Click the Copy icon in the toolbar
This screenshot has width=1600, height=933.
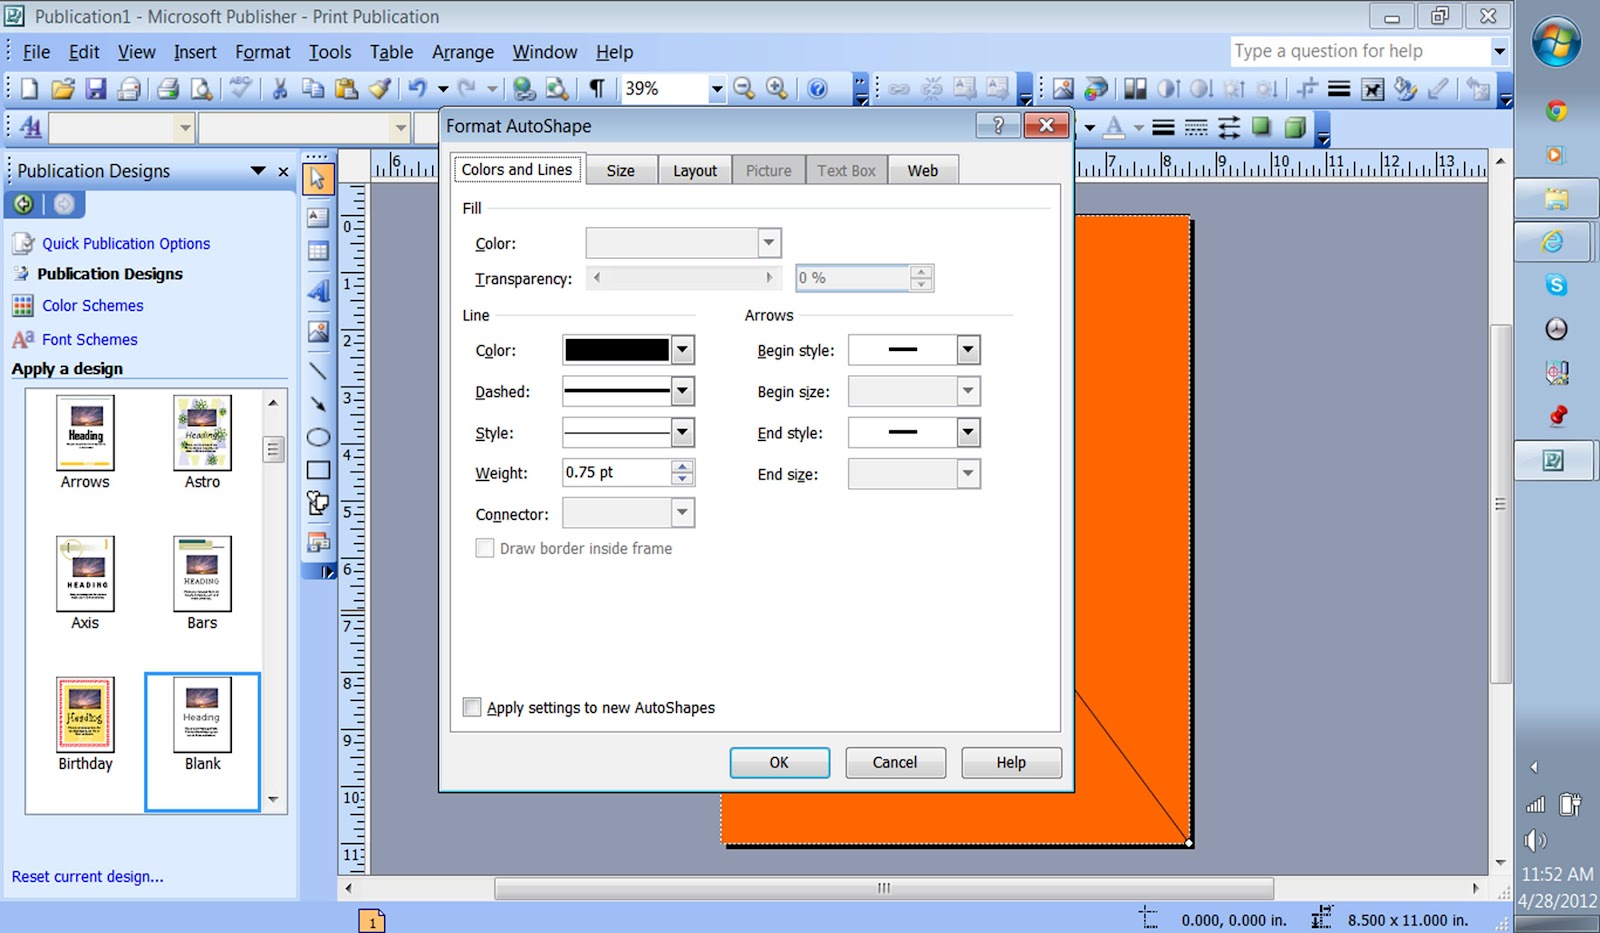coord(313,89)
